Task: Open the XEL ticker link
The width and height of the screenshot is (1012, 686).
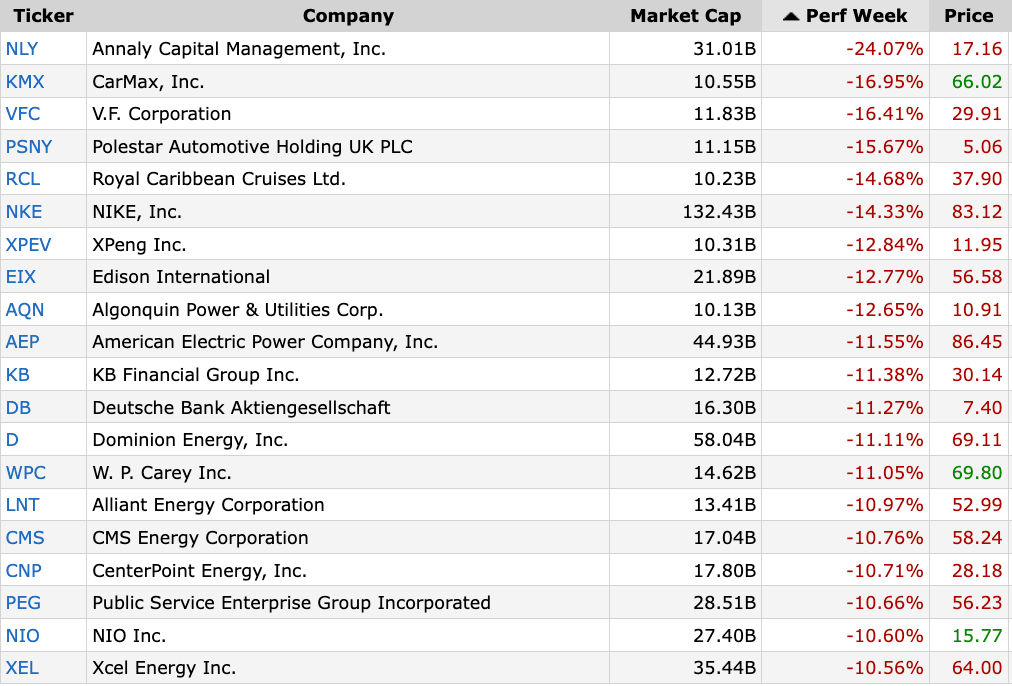Action: [22, 669]
